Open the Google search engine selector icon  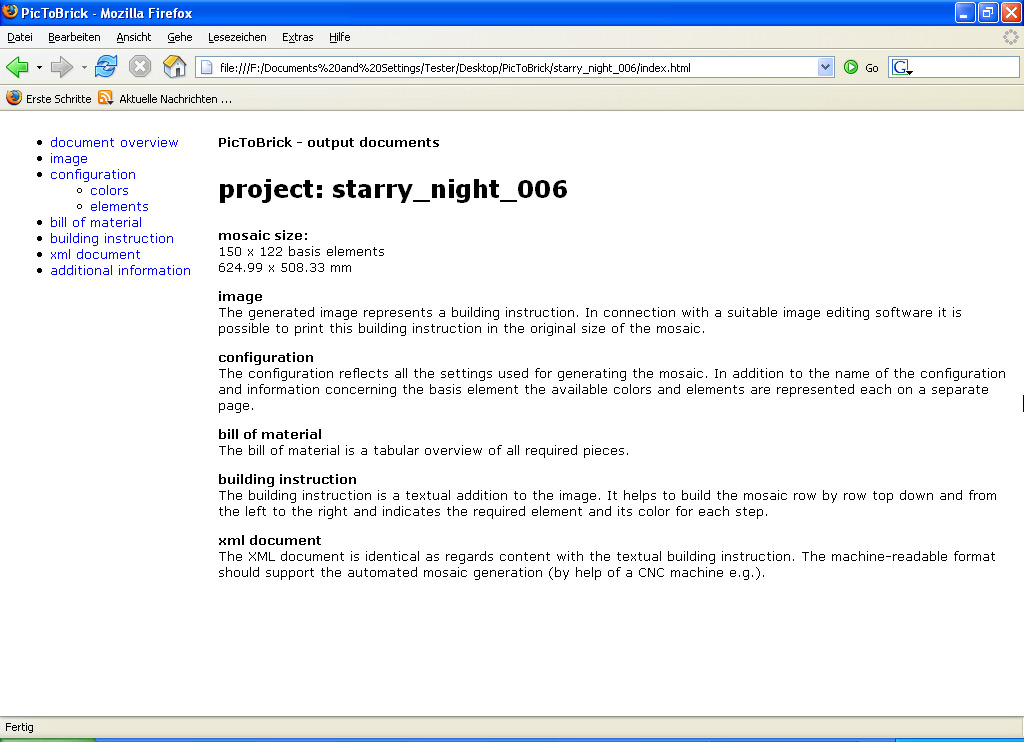pos(902,67)
